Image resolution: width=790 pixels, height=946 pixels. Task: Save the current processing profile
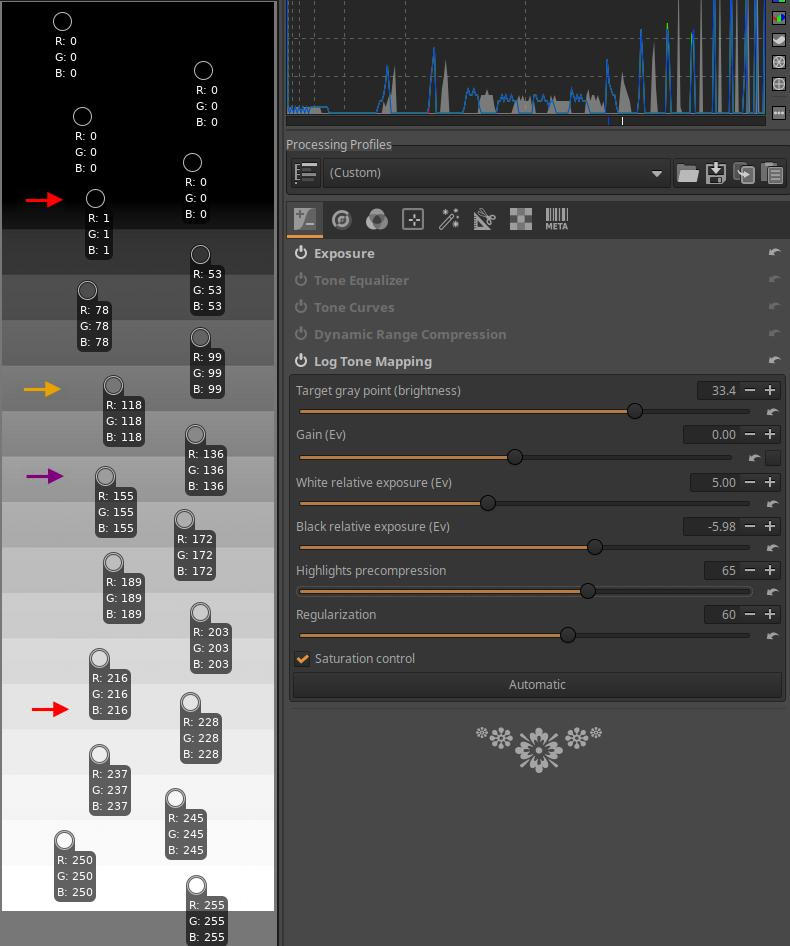click(x=715, y=173)
